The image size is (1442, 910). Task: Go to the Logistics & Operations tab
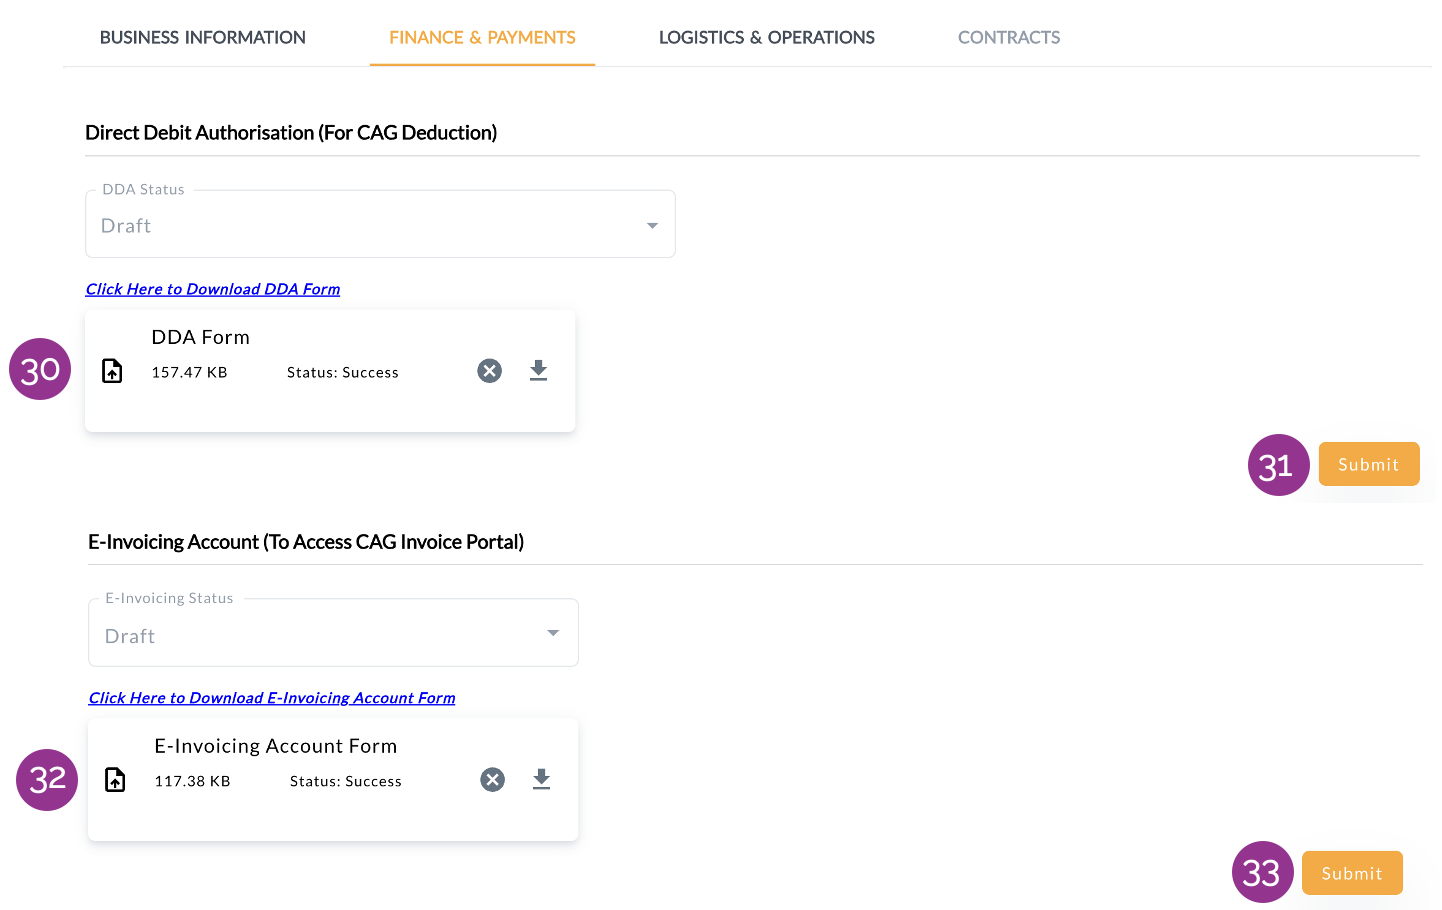pyautogui.click(x=766, y=38)
